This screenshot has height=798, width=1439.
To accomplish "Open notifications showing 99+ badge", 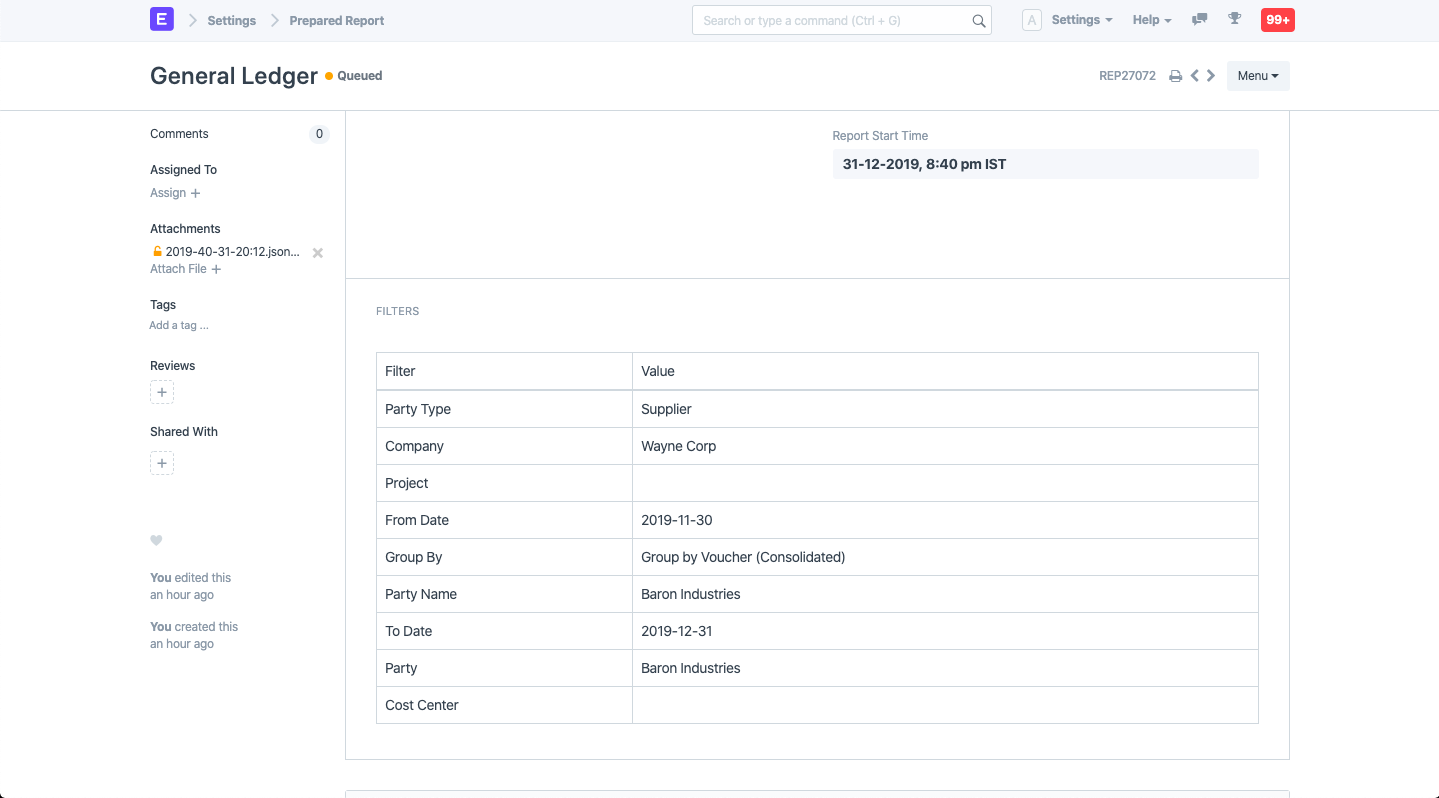I will tap(1277, 19).
